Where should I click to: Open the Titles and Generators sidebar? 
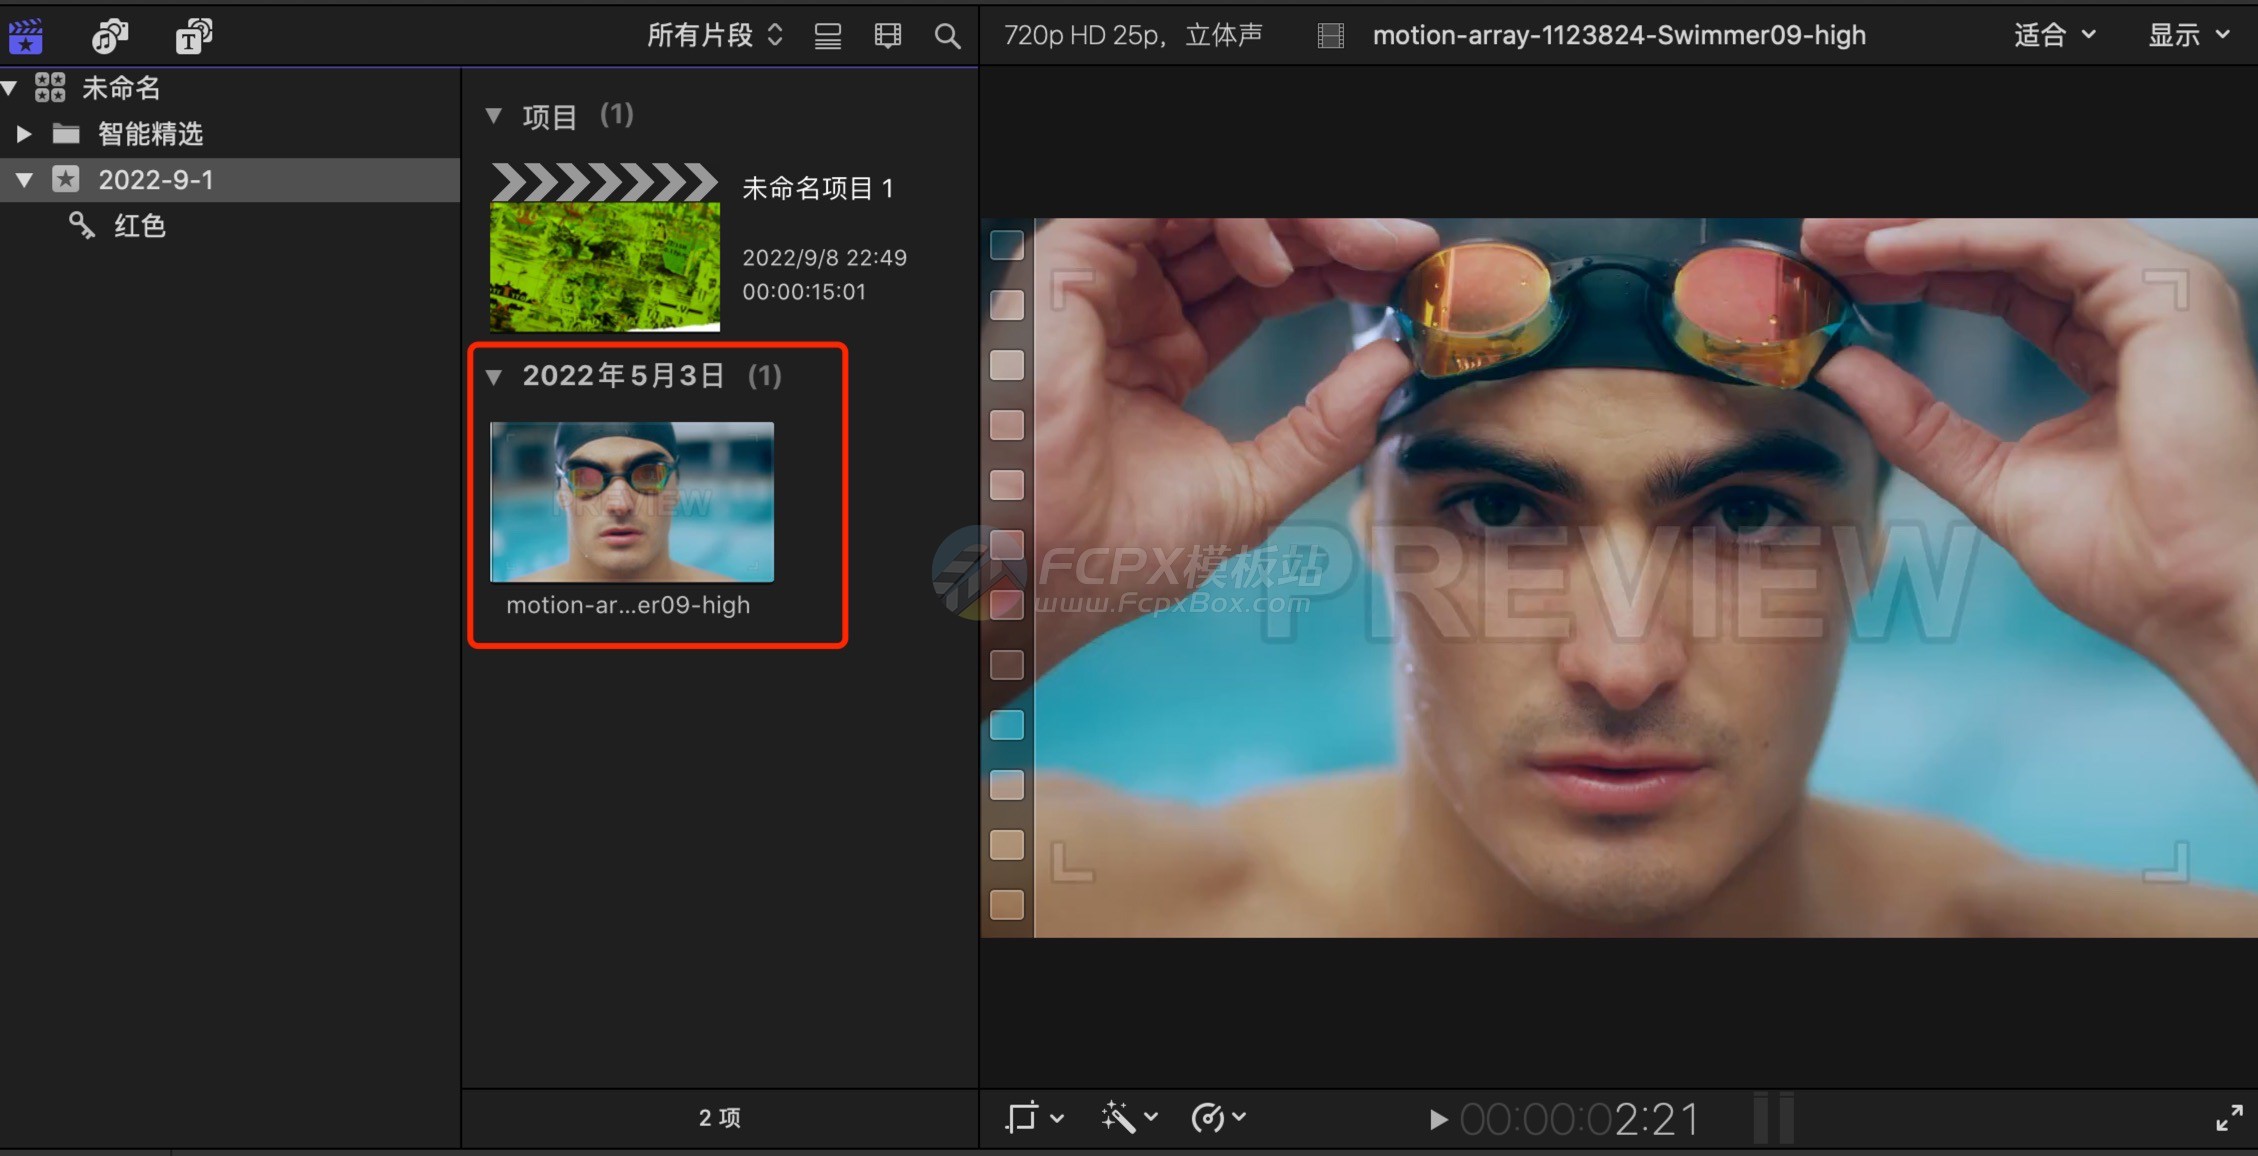point(194,36)
